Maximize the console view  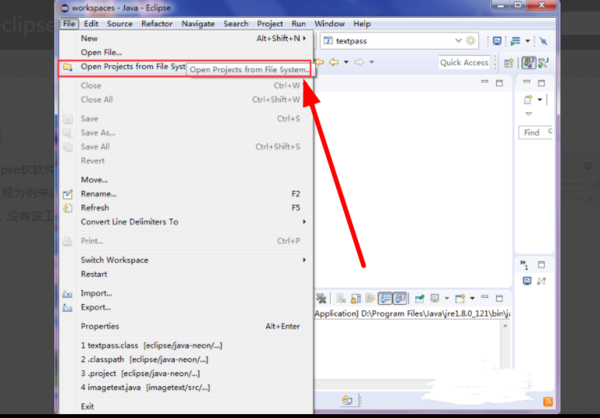tap(499, 298)
